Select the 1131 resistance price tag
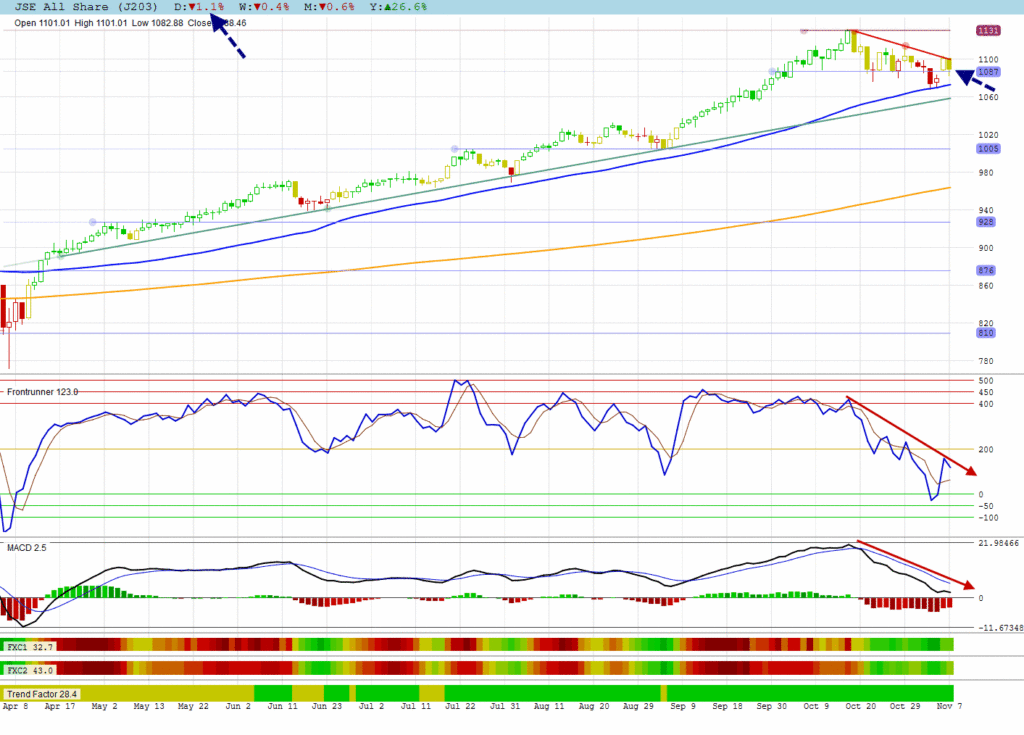 [x=988, y=31]
